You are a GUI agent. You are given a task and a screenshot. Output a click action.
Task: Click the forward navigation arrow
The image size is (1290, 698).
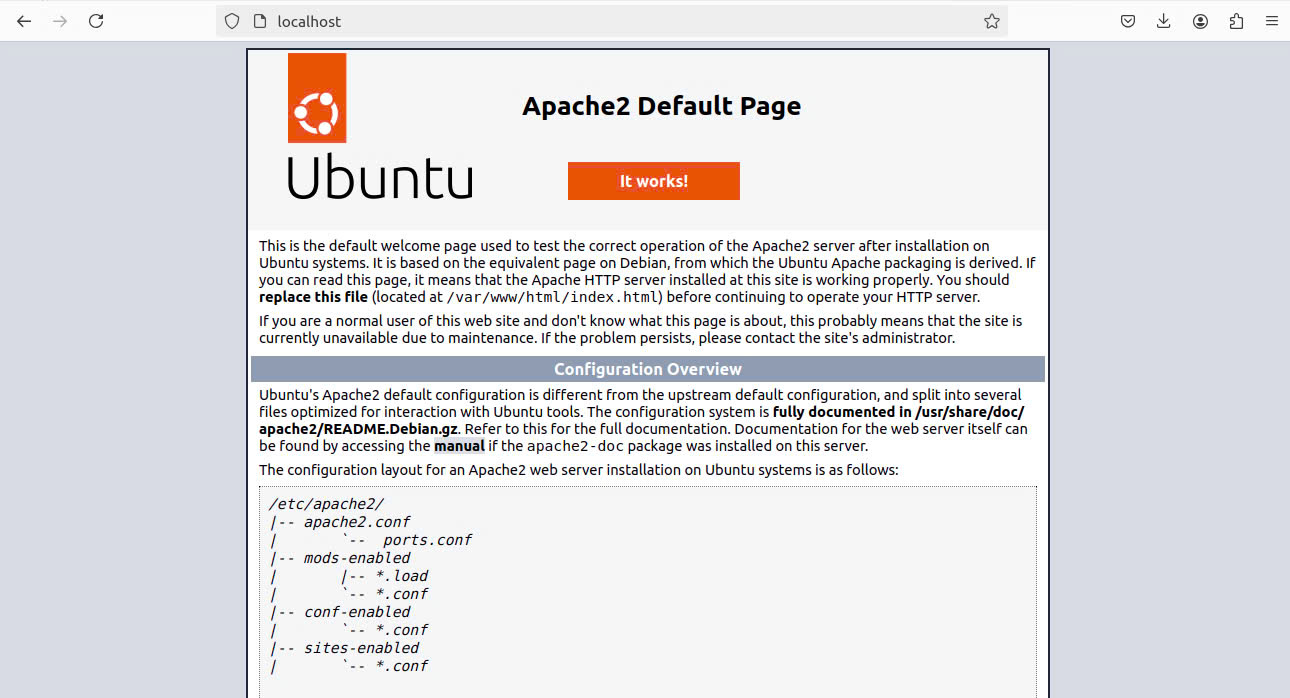pyautogui.click(x=60, y=21)
